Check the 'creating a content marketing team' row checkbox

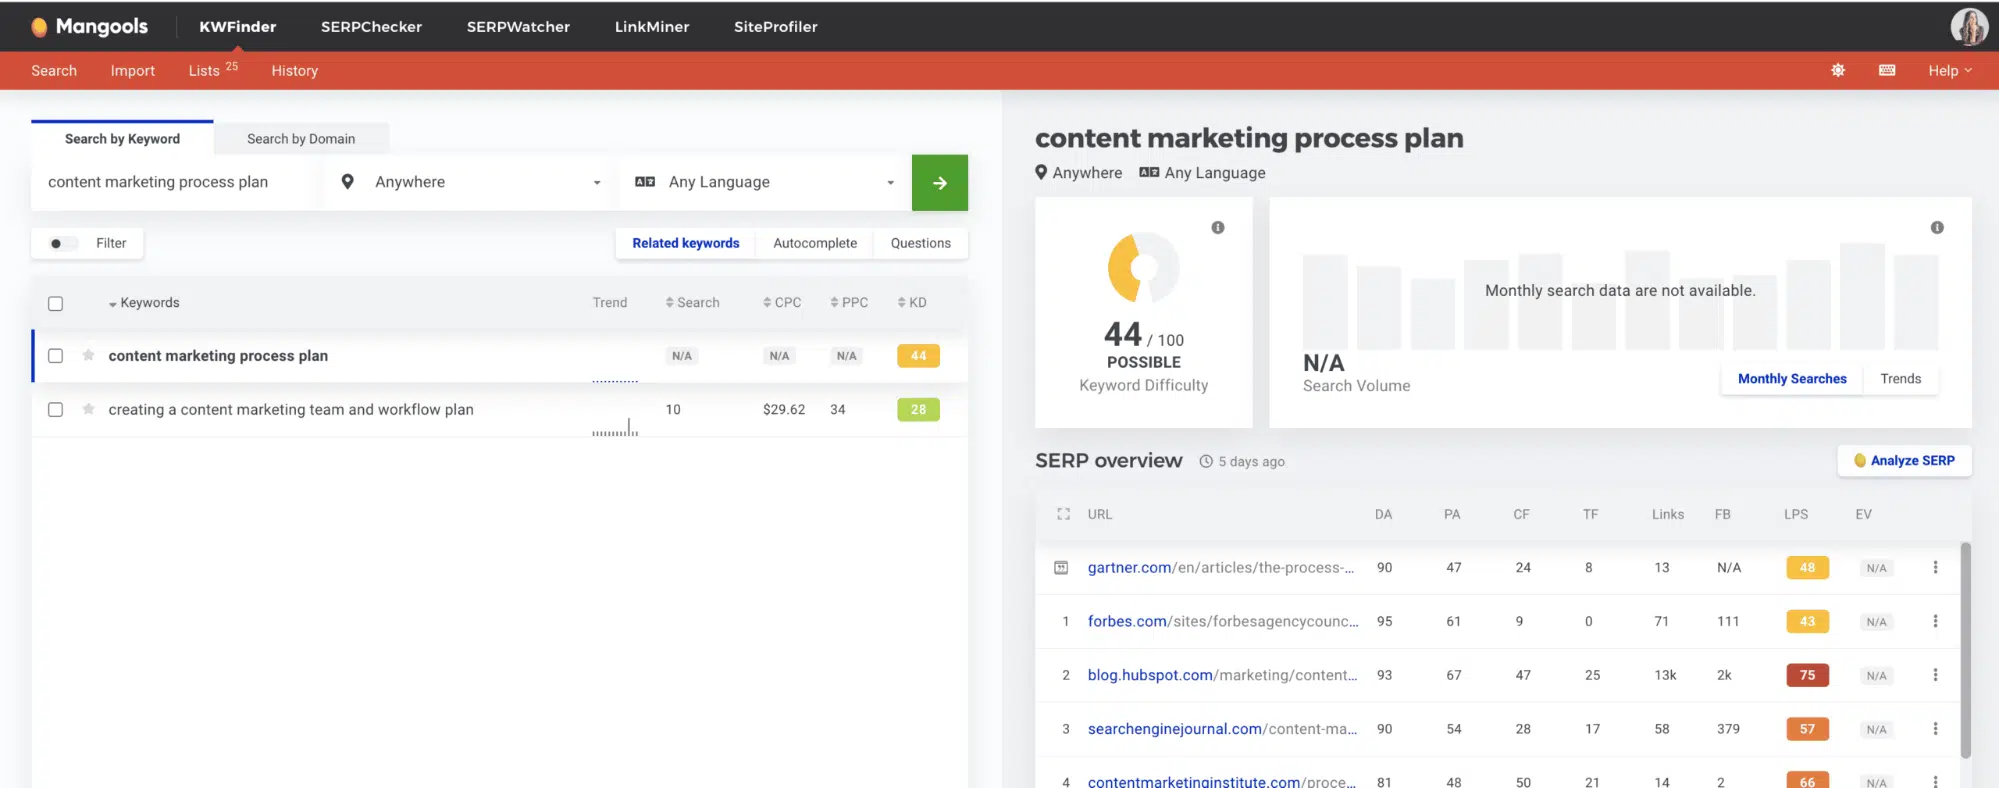[x=56, y=410]
